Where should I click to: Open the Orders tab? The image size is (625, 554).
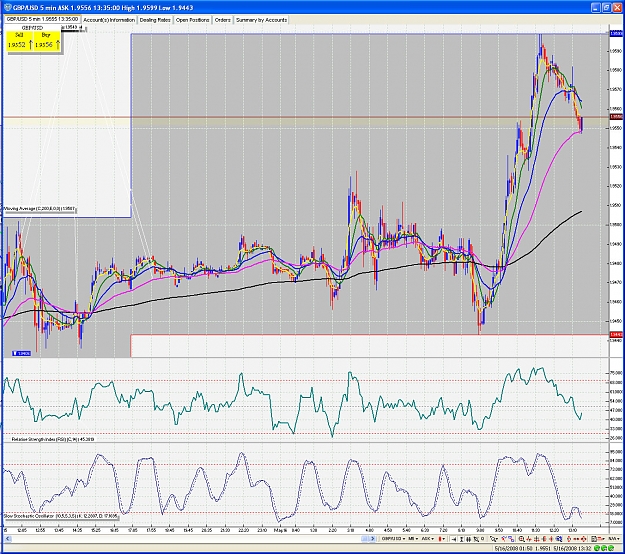222,20
